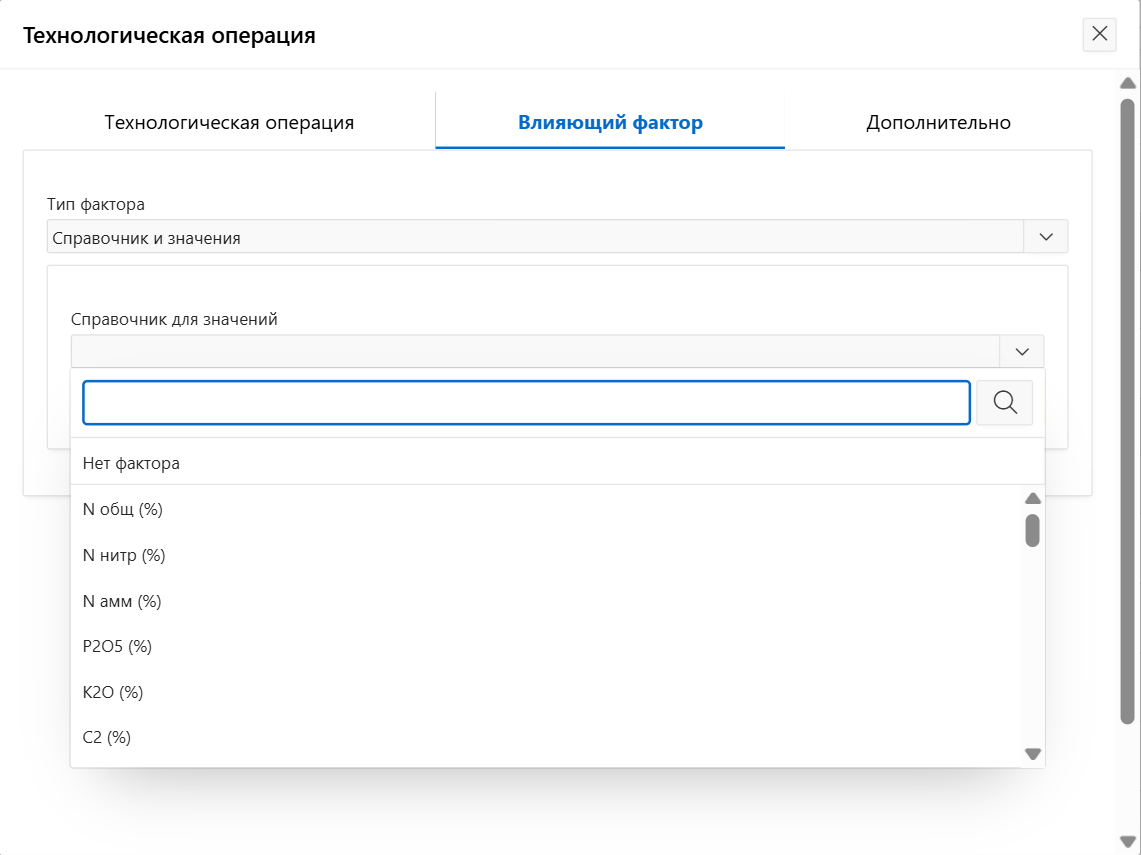Viewport: 1141px width, 855px height.
Task: Select N общ (%) from list
Action: click(123, 510)
